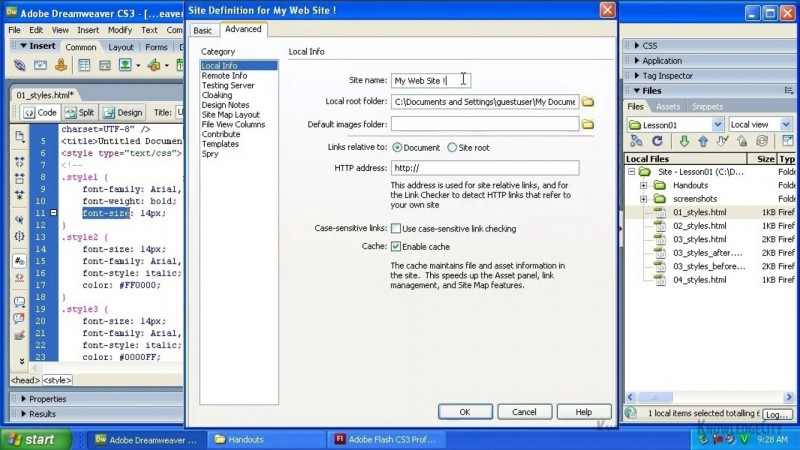Click the Remove Comment coding icon
Image resolution: width=800 pixels, height=450 pixels.
point(19,318)
